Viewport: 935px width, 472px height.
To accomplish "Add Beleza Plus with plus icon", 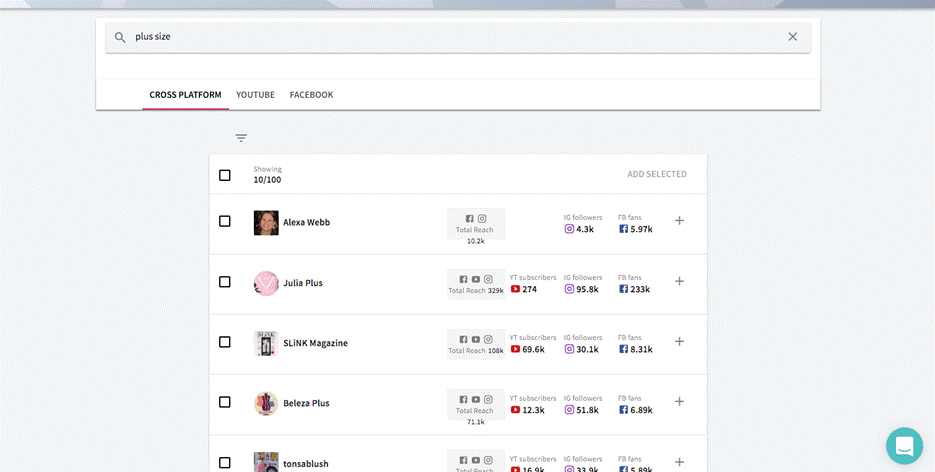I will click(x=680, y=402).
